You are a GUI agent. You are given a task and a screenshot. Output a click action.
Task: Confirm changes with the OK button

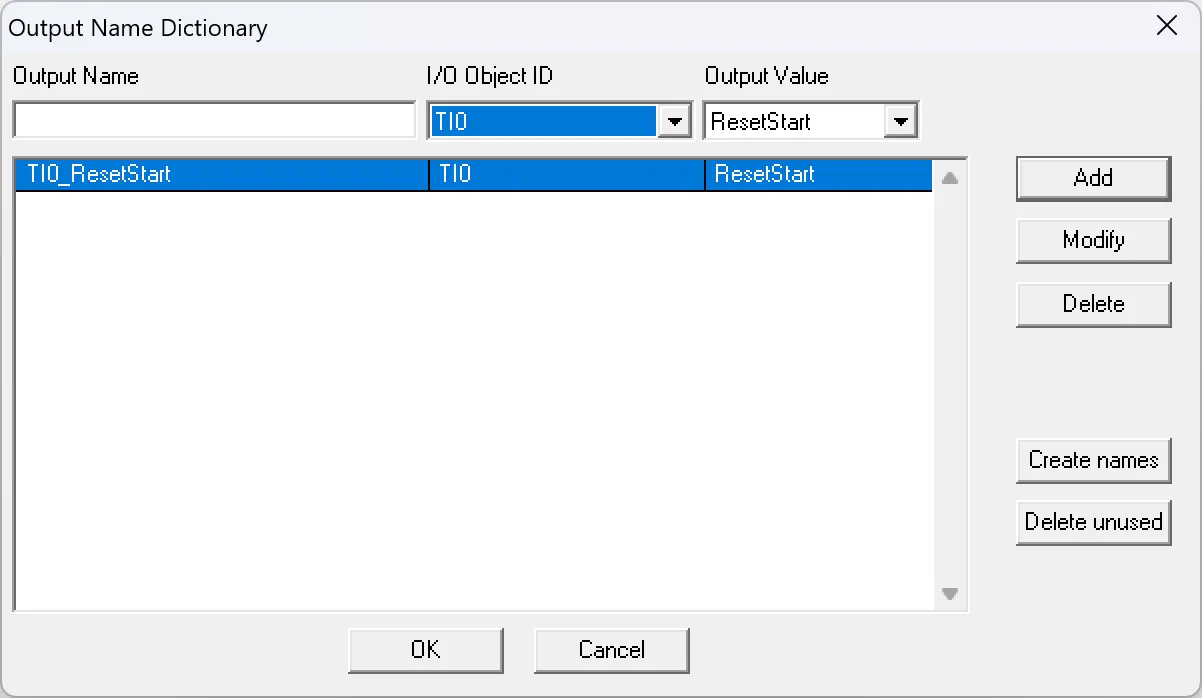[425, 650]
